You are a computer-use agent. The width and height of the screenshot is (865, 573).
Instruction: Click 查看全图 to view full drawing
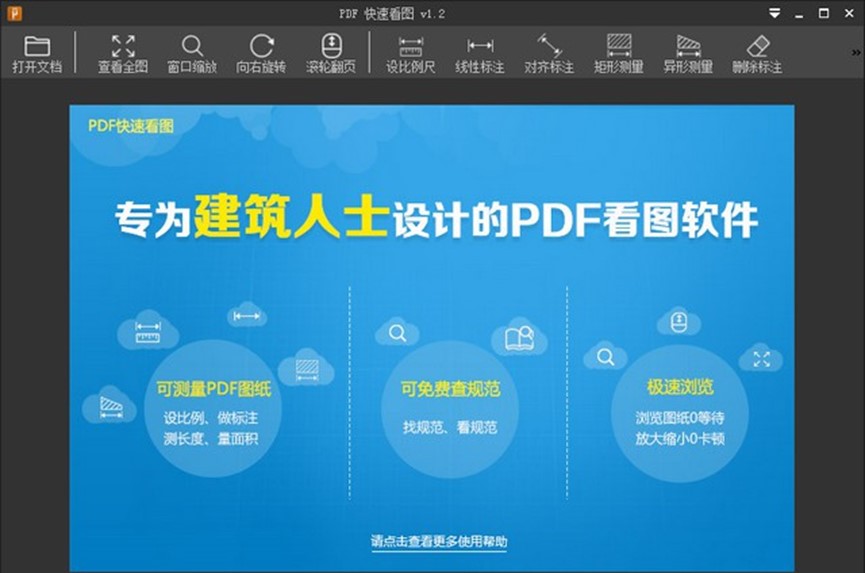click(122, 54)
